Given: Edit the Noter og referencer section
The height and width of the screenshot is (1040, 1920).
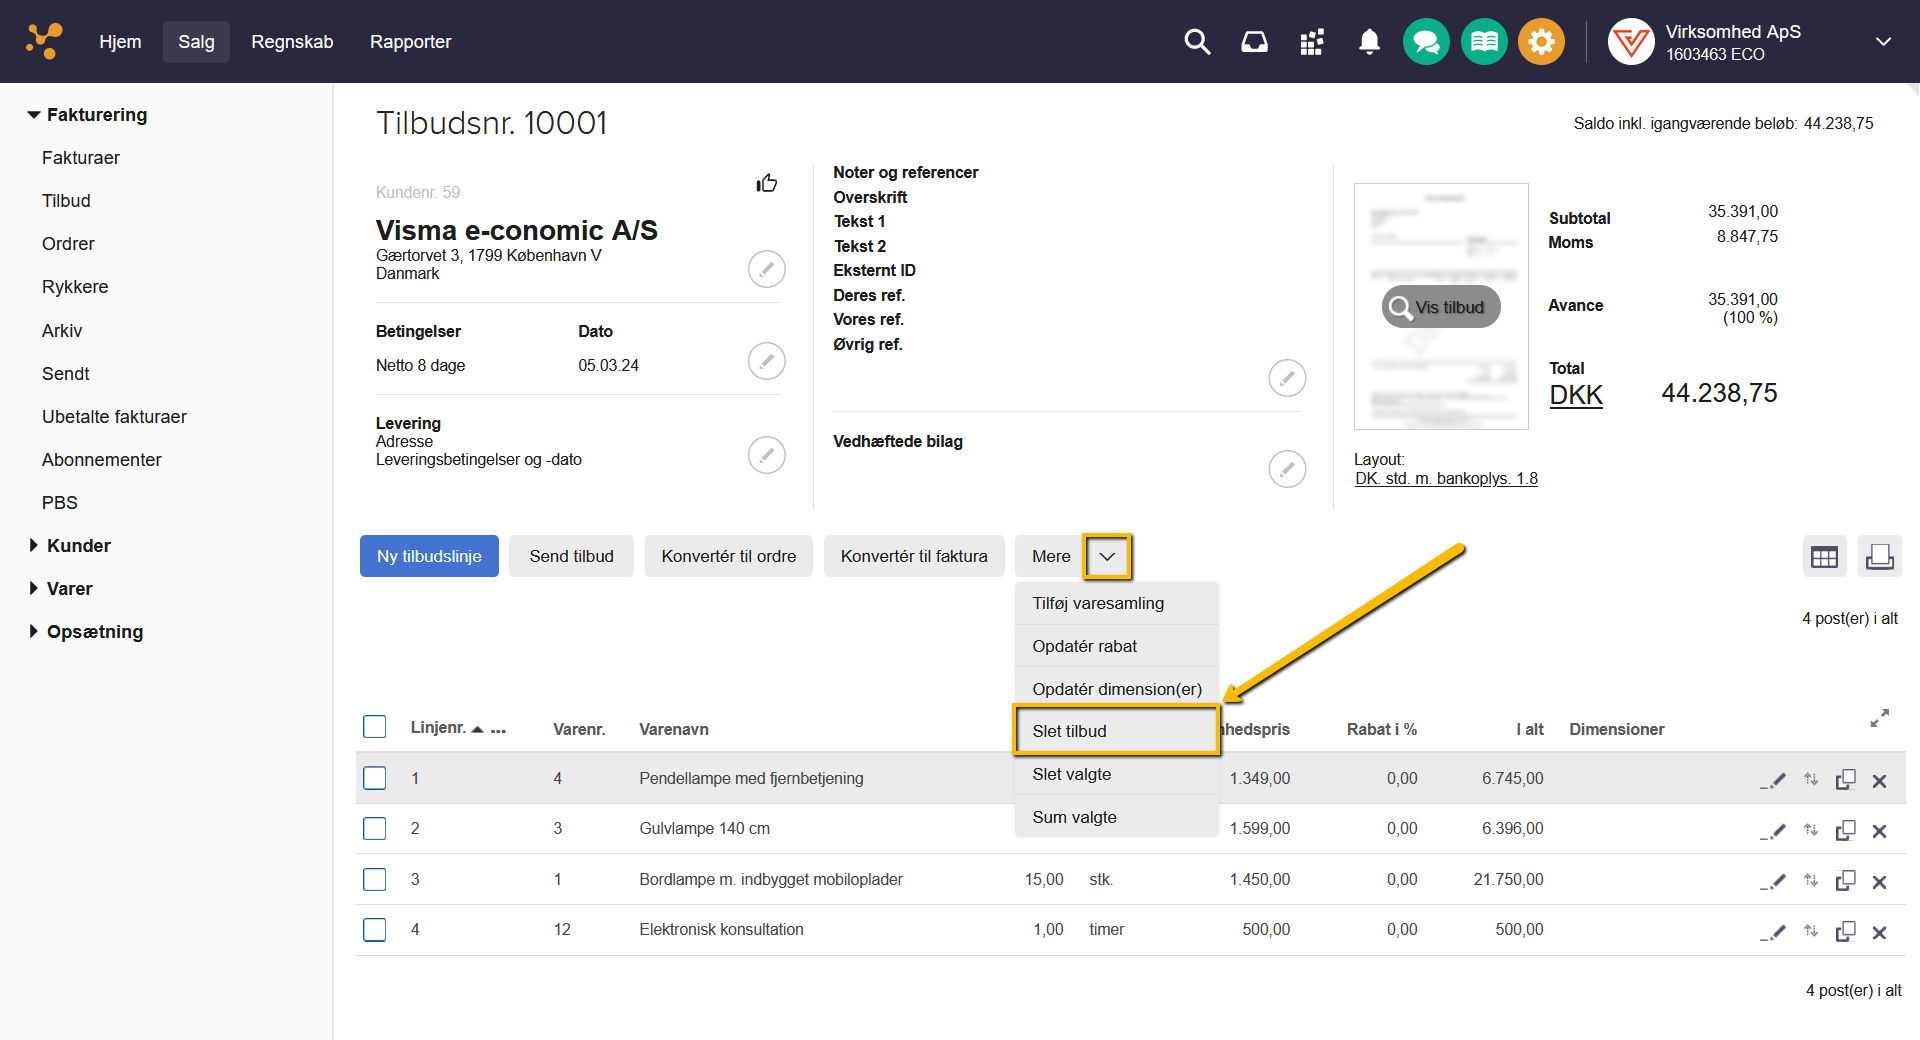Looking at the screenshot, I should 1287,378.
